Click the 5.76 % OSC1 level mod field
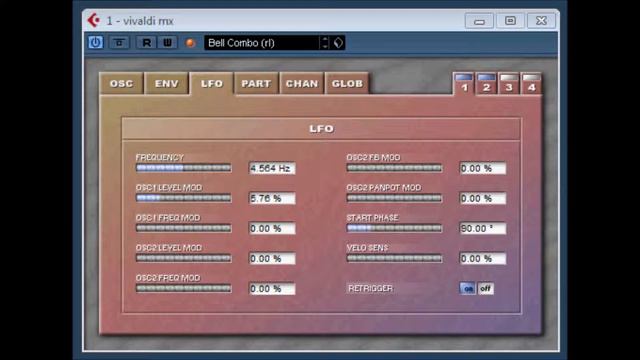640x360 pixels. [272, 198]
